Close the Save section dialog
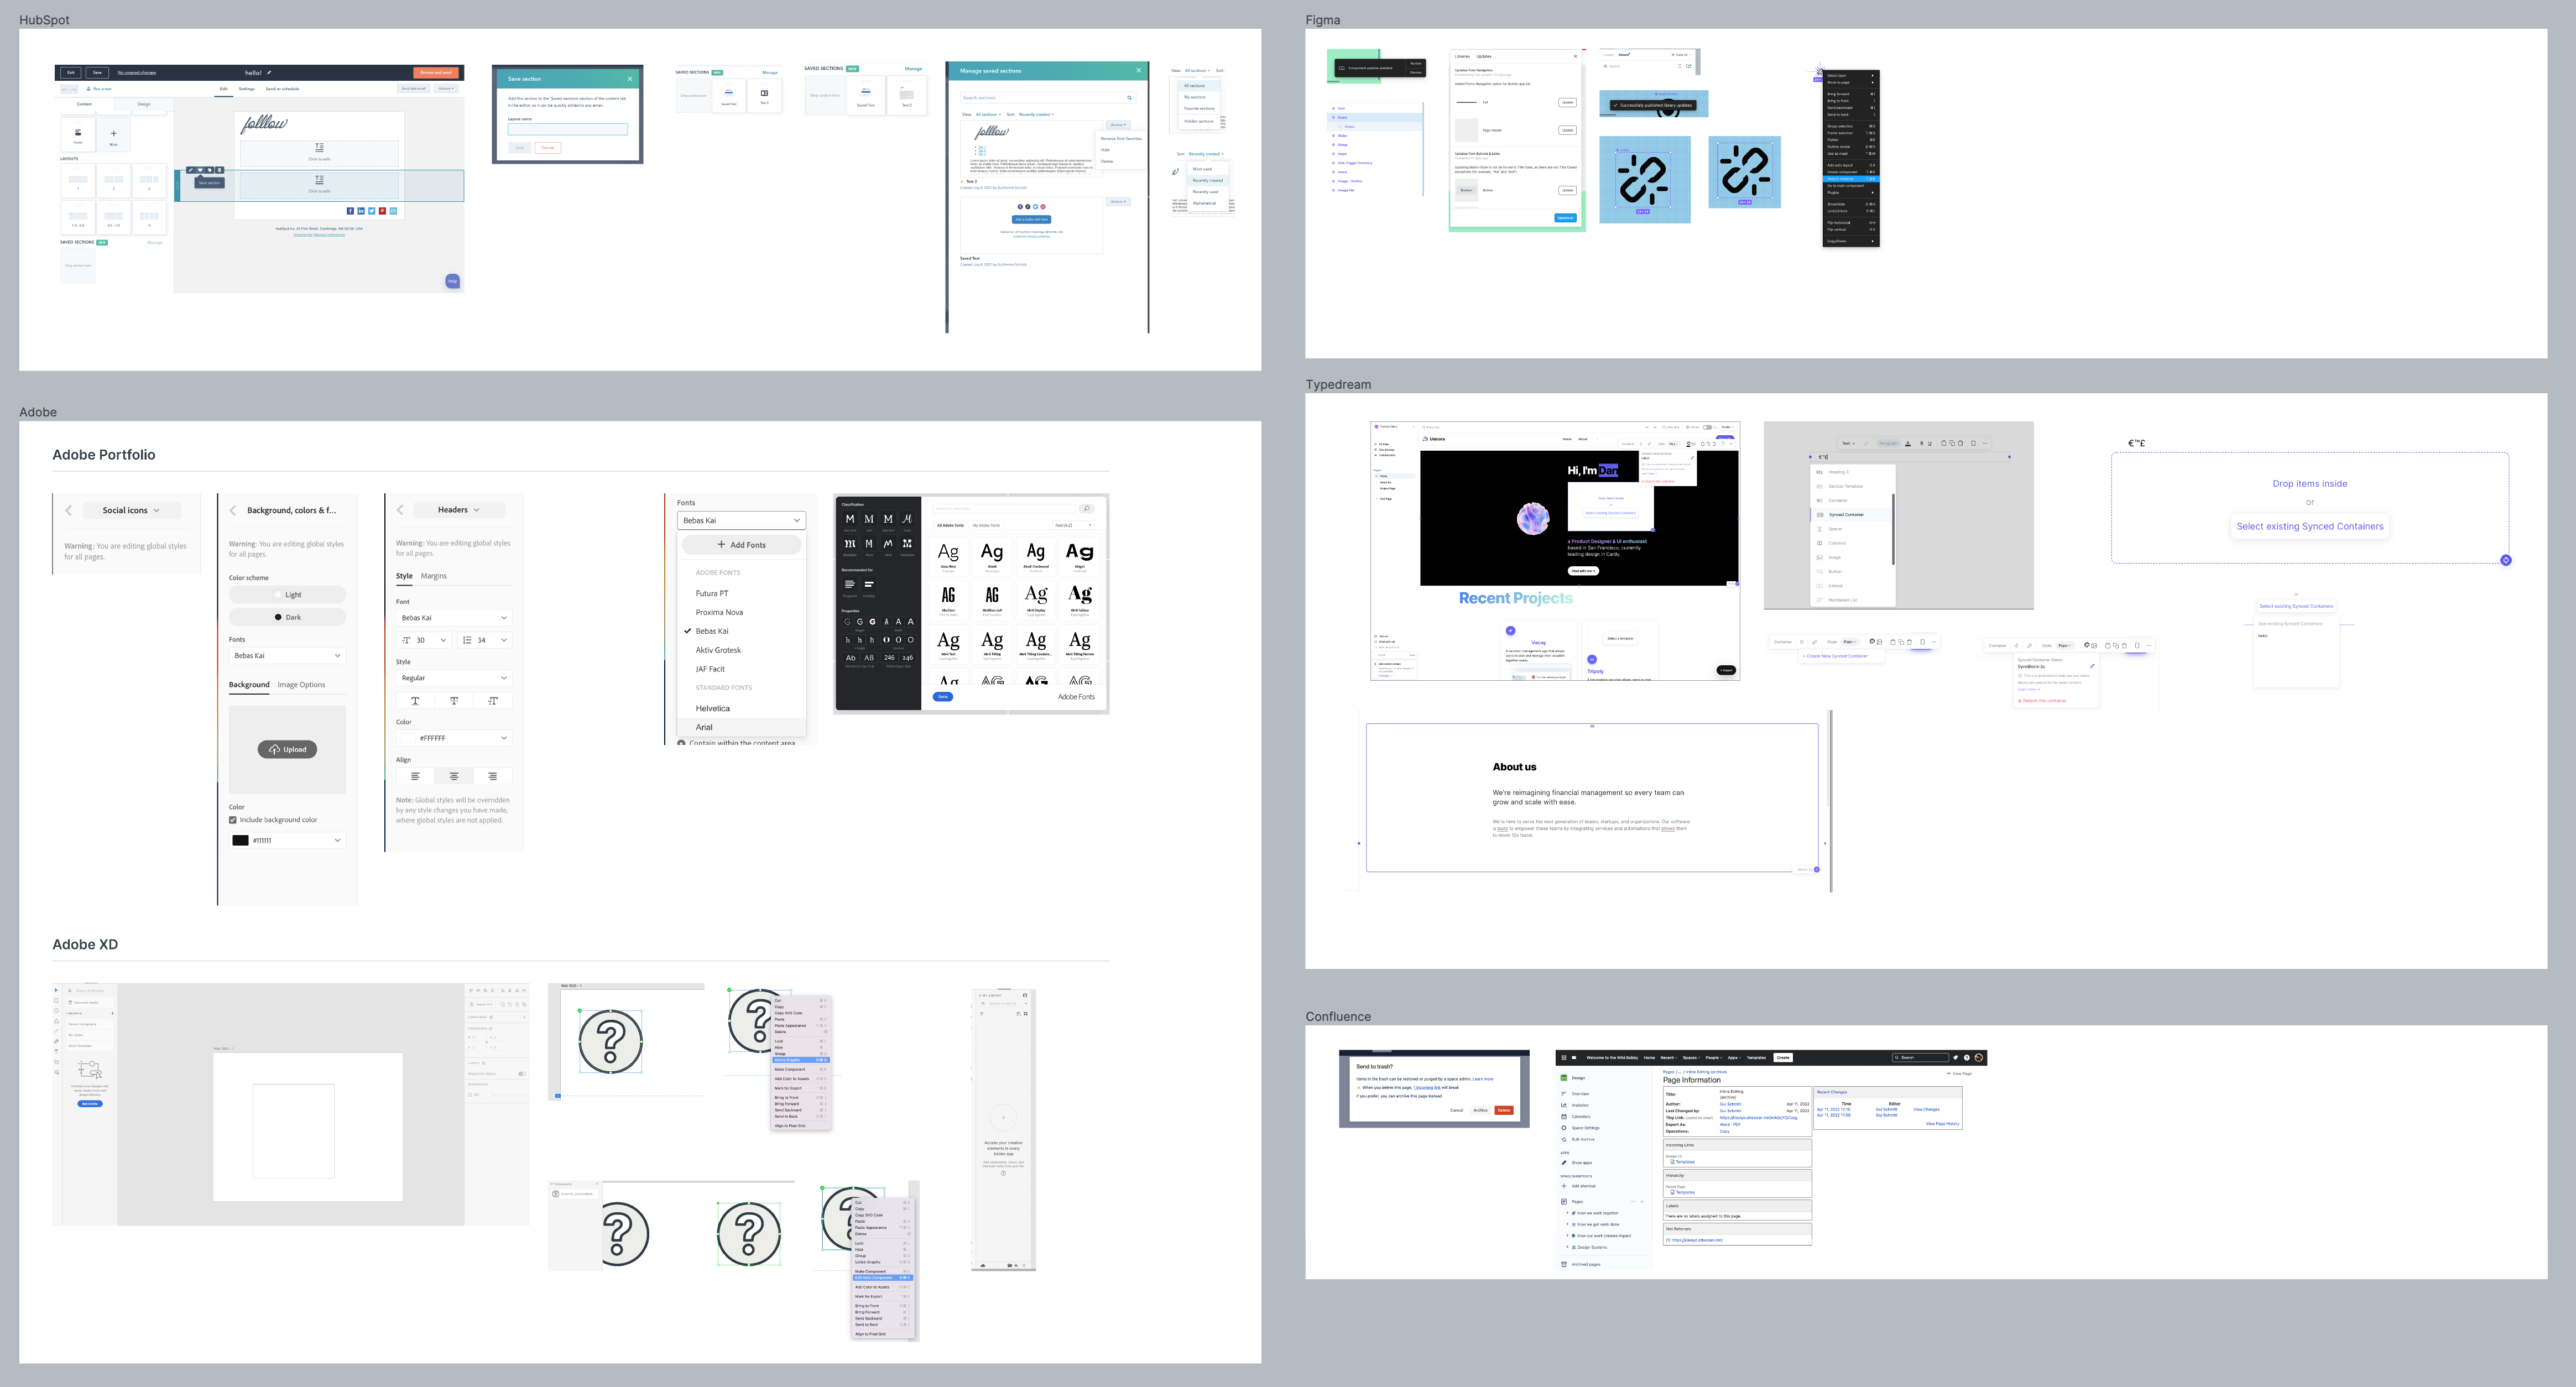 [x=630, y=78]
